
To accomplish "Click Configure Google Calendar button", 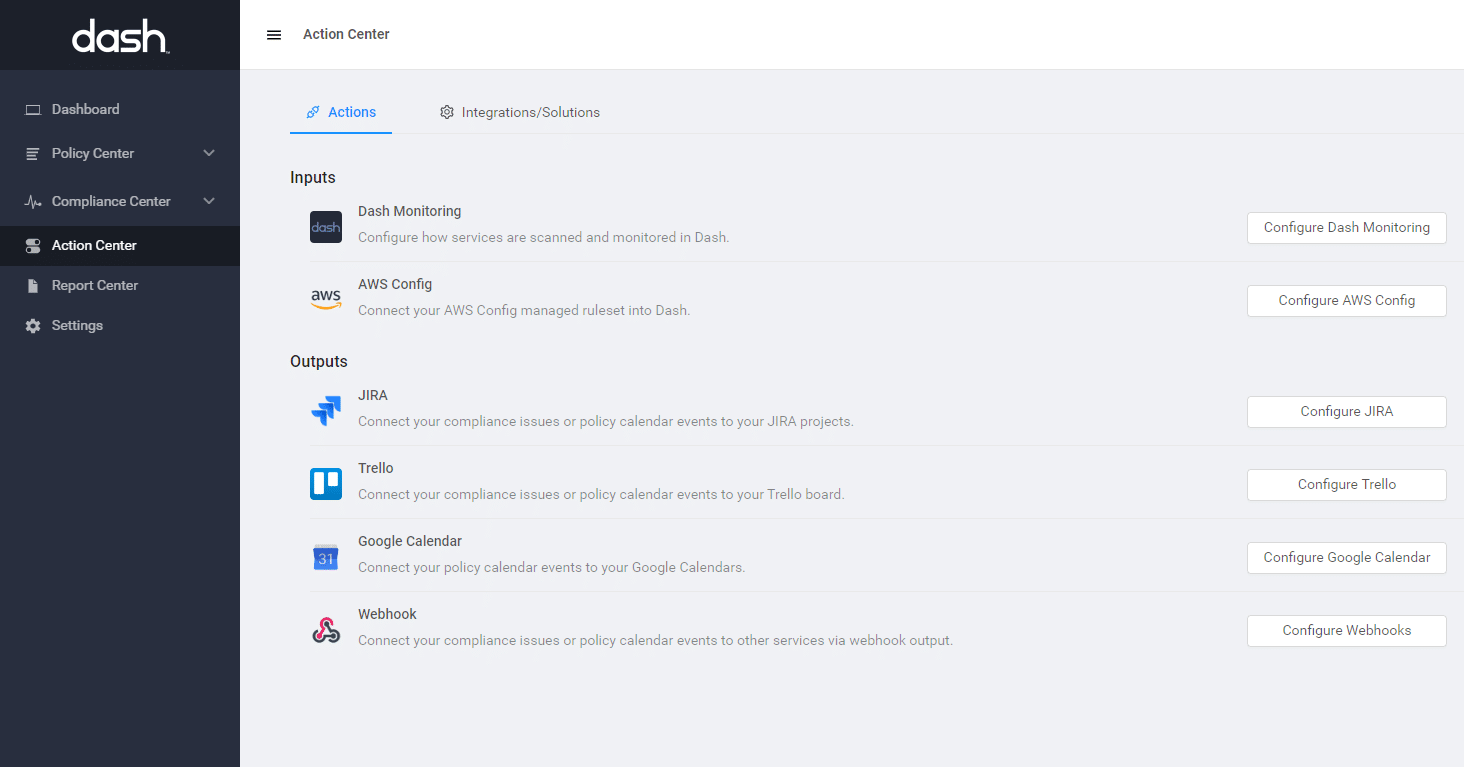I will coord(1346,557).
